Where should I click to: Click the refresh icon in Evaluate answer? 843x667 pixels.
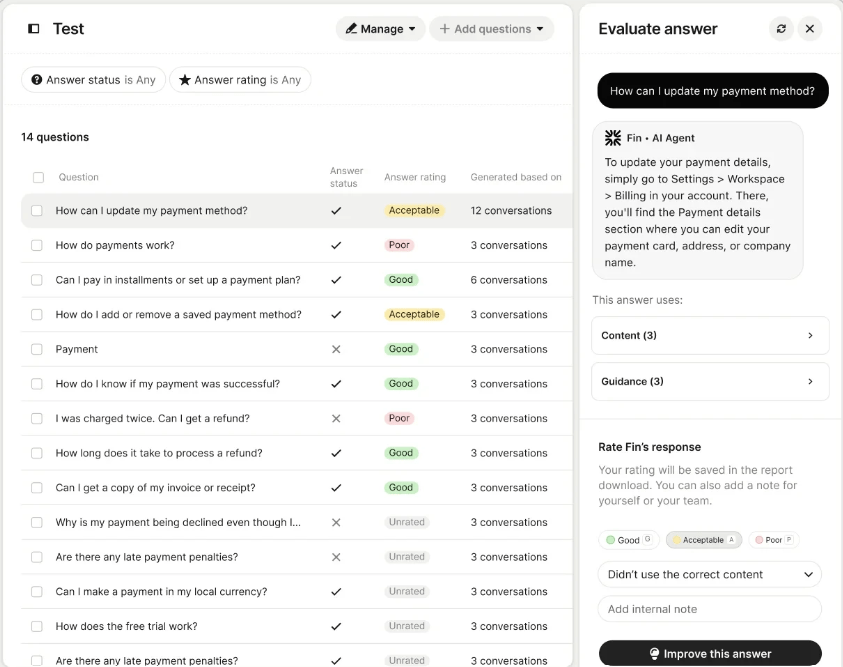(781, 29)
